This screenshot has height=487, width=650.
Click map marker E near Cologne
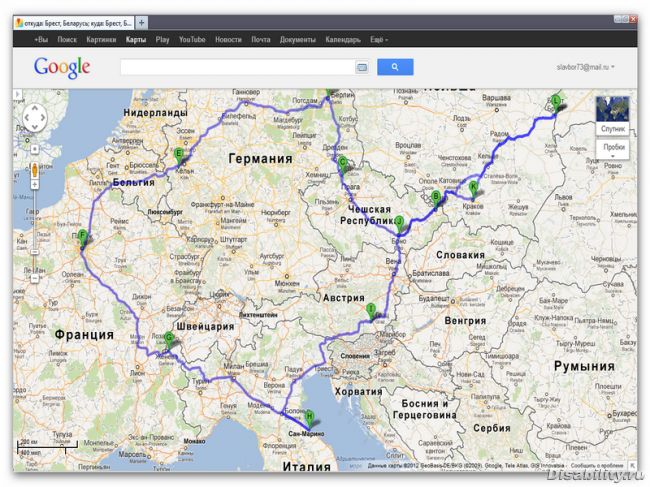[179, 156]
